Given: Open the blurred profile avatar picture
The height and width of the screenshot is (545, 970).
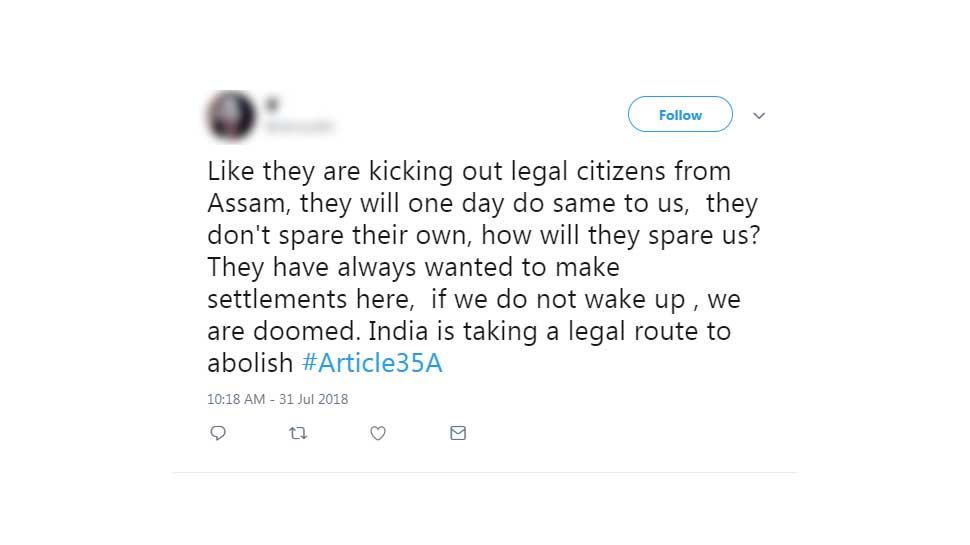Looking at the screenshot, I should 231,116.
